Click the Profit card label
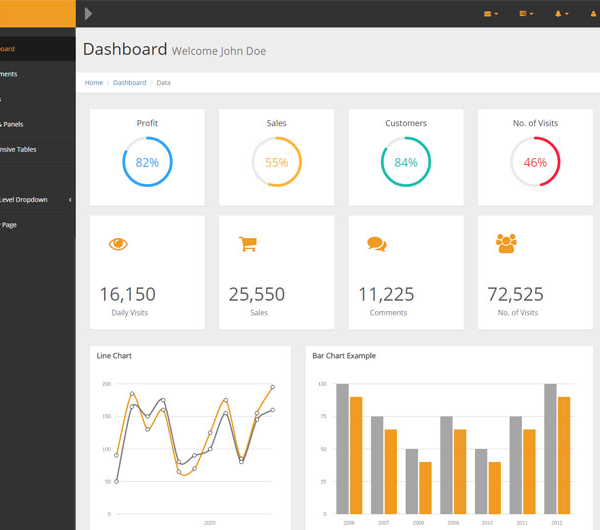The width and height of the screenshot is (600, 530). tap(147, 123)
